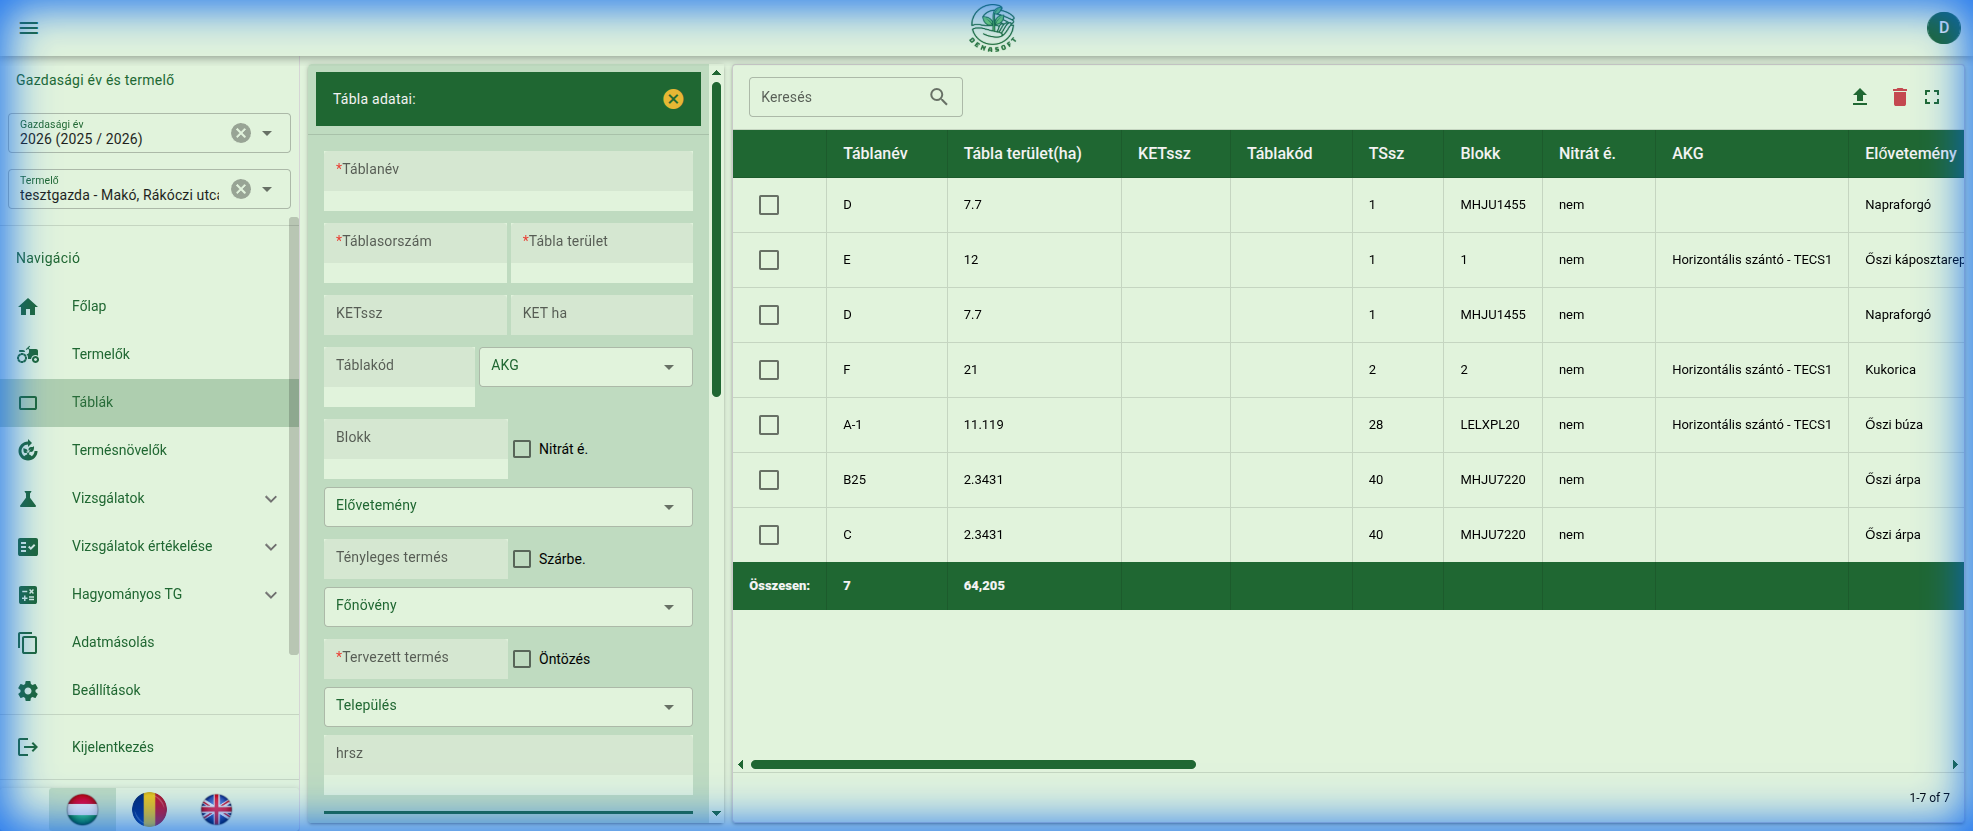The image size is (1973, 831).
Task: Click Kijelentkezés to log out
Action: click(x=112, y=747)
